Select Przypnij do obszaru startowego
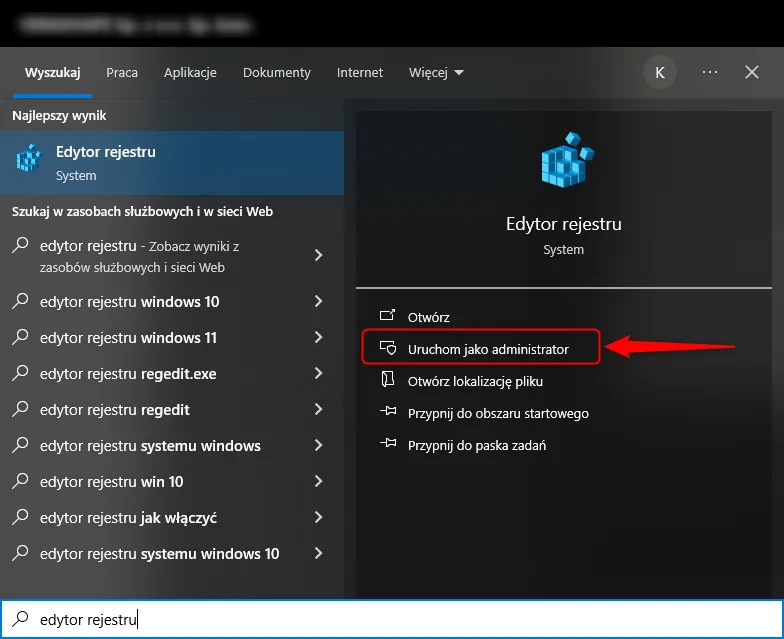The image size is (784, 639). [x=498, y=414]
